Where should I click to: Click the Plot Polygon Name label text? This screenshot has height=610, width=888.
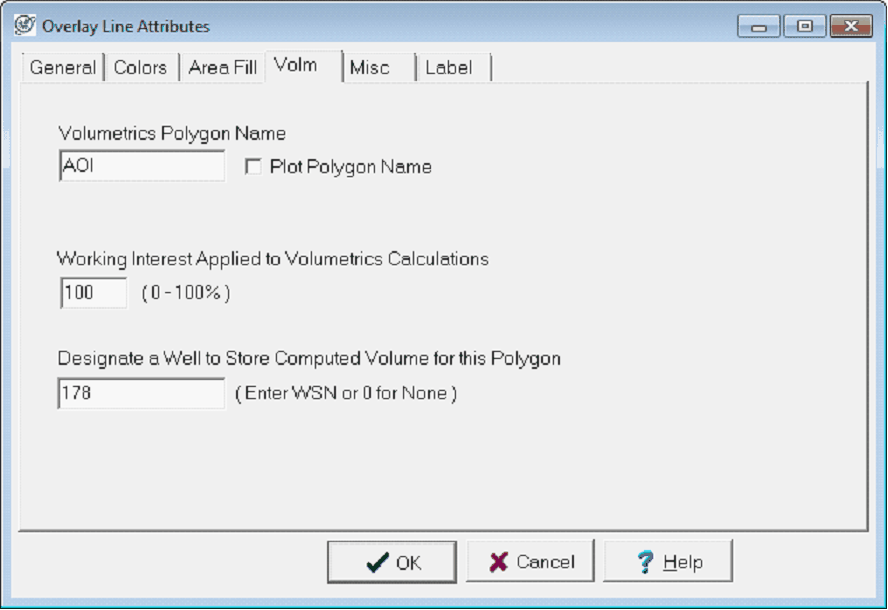tap(350, 167)
